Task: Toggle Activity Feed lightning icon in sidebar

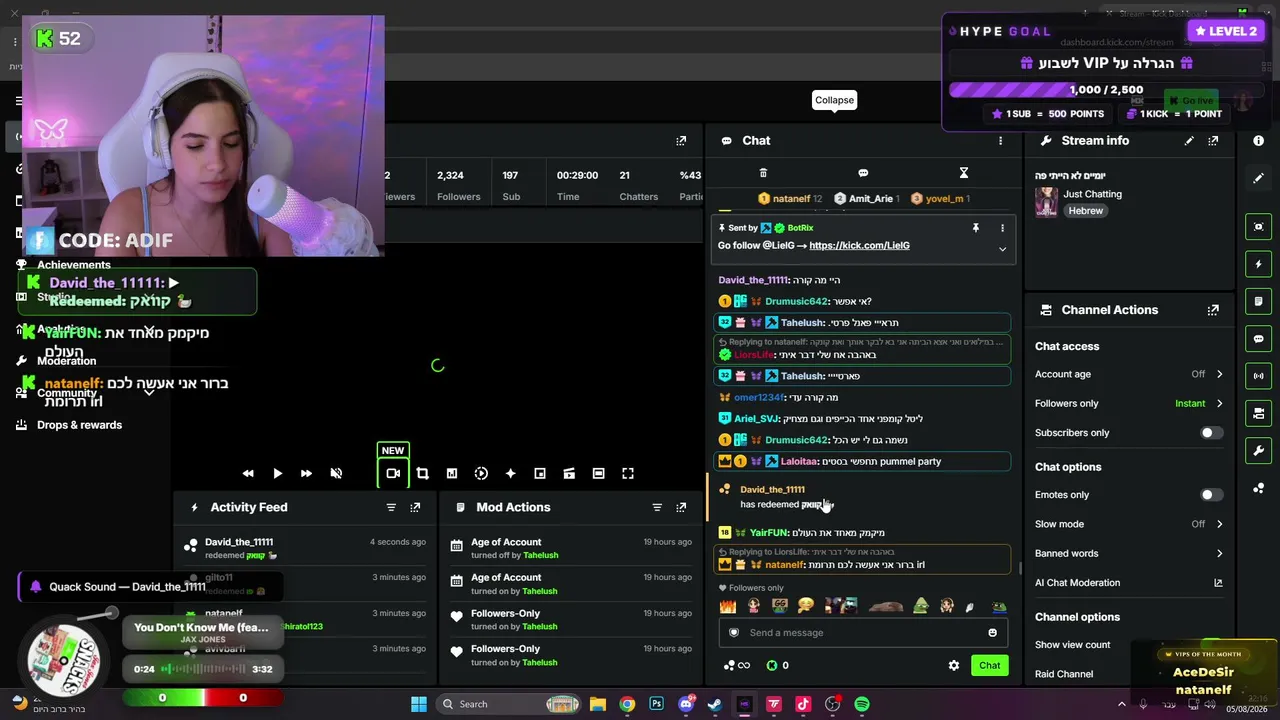Action: coord(1258,264)
